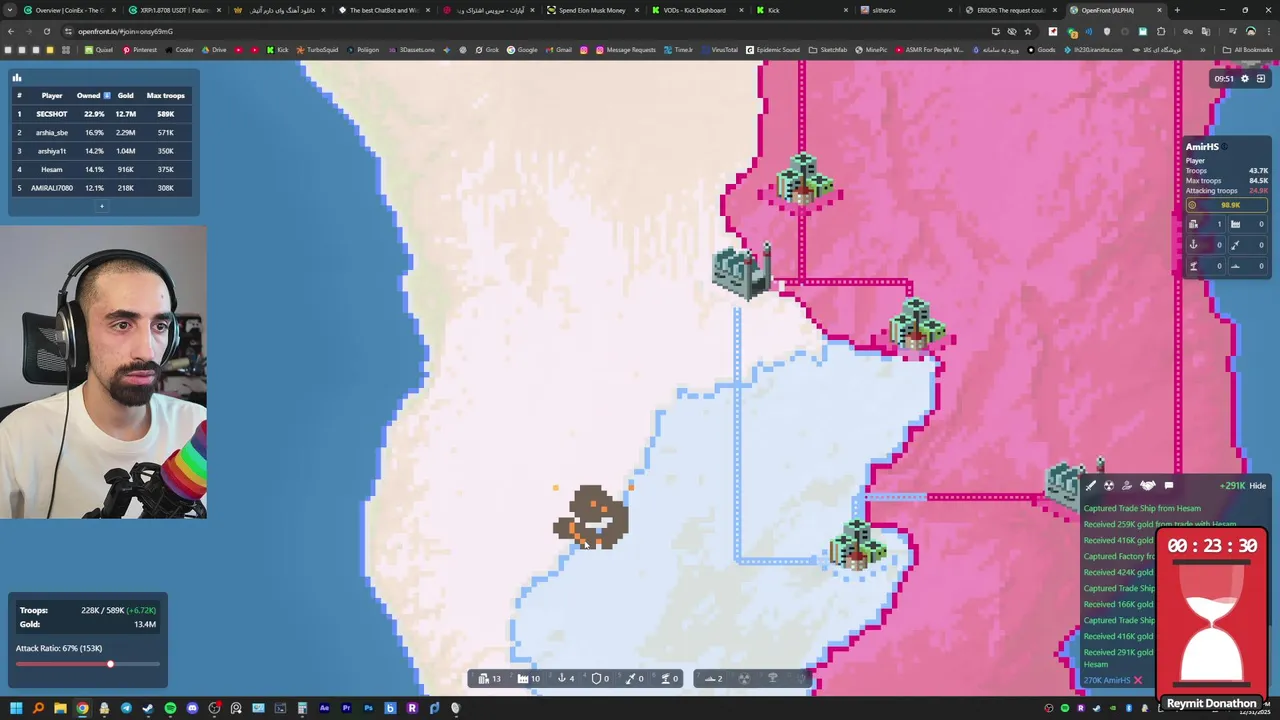This screenshot has height=720, width=1280.
Task: Open a new browser tab
Action: coord(1177,10)
